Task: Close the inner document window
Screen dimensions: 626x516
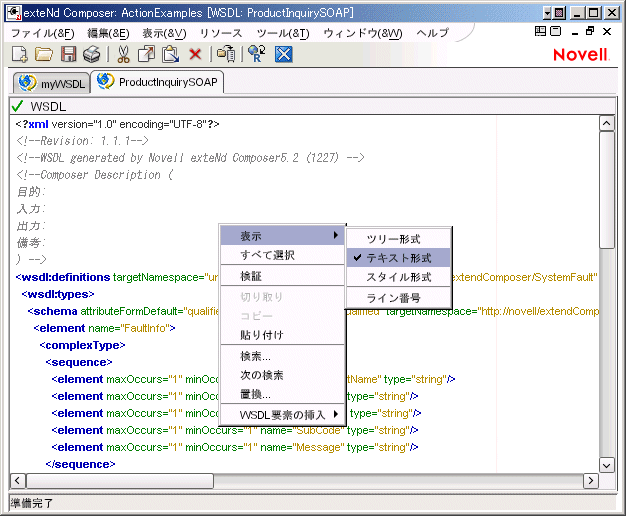Action: [x=607, y=31]
